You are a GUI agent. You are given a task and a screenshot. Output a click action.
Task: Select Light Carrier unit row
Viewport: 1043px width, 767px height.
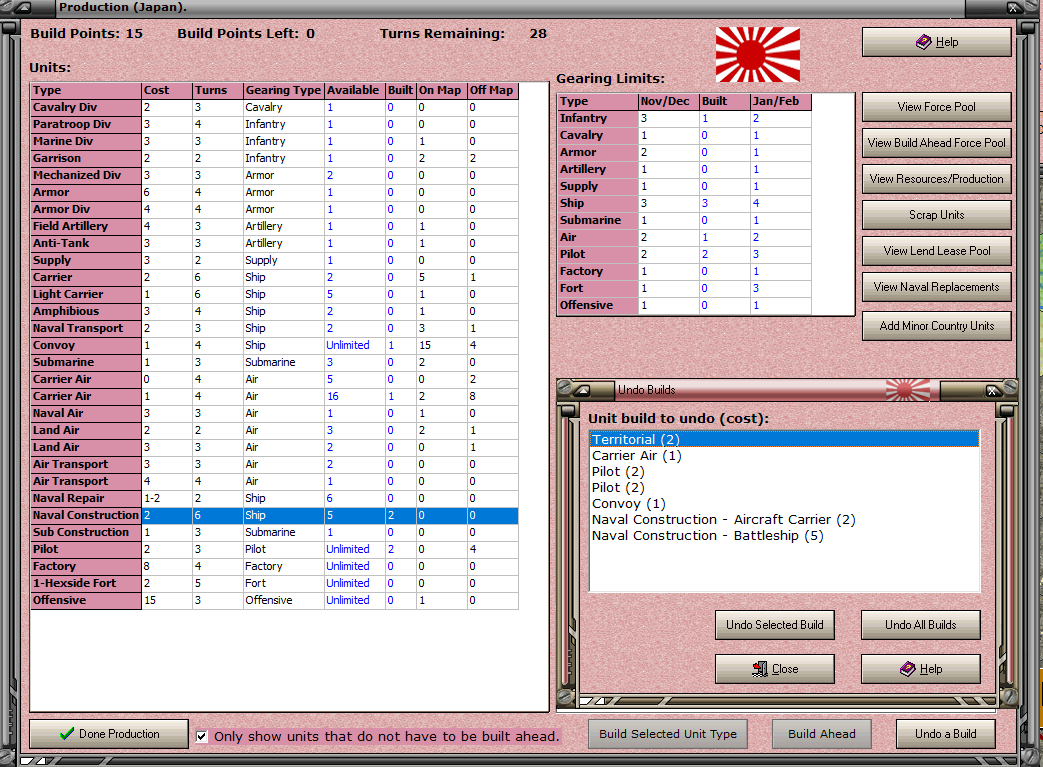point(274,294)
